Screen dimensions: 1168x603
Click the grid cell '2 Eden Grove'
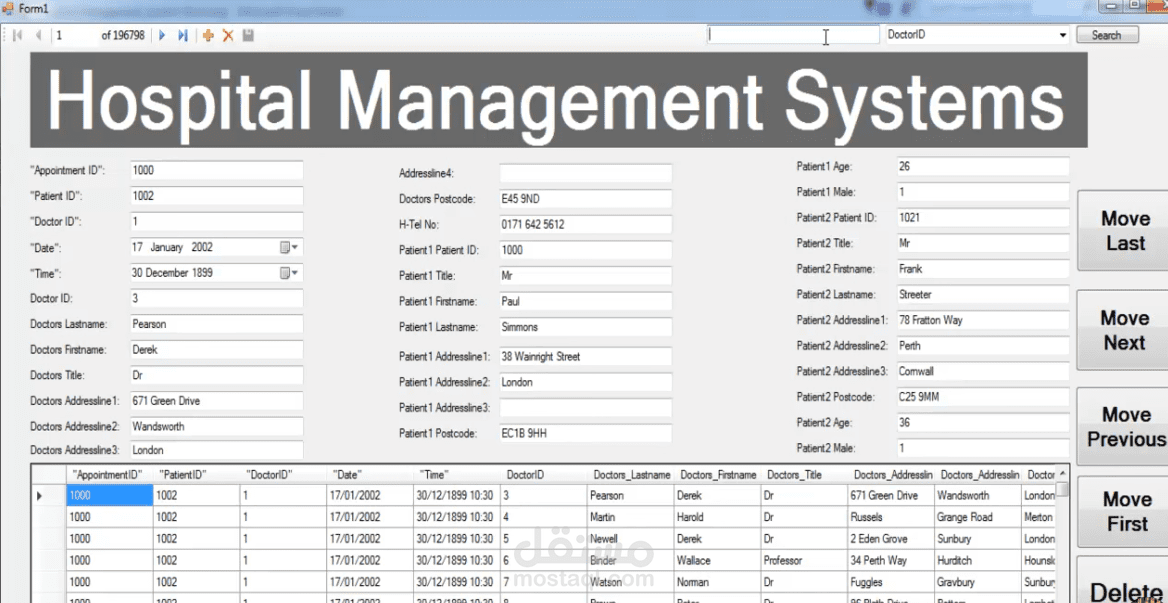click(x=891, y=538)
